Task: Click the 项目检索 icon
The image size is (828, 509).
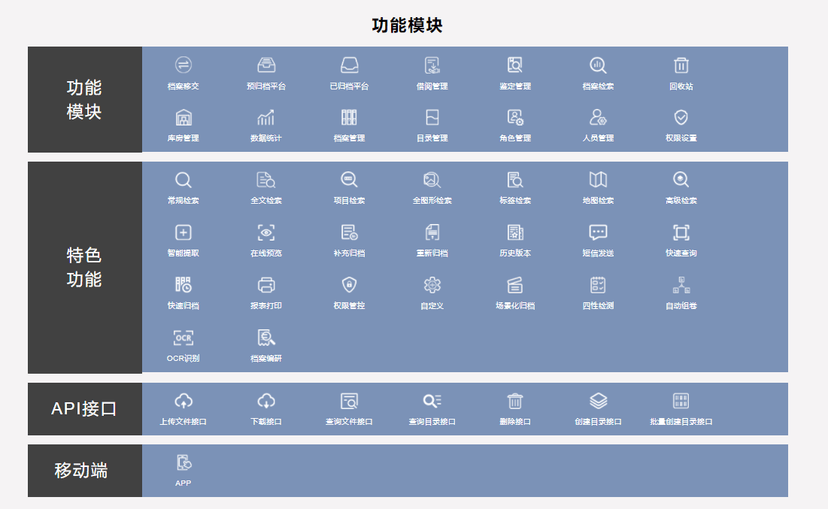Action: [349, 180]
